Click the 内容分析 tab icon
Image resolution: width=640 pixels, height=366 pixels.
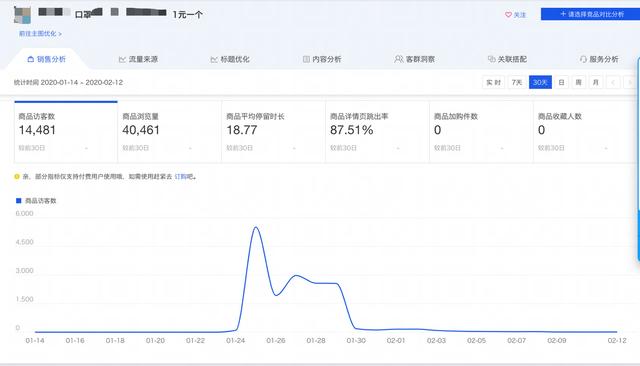306,59
